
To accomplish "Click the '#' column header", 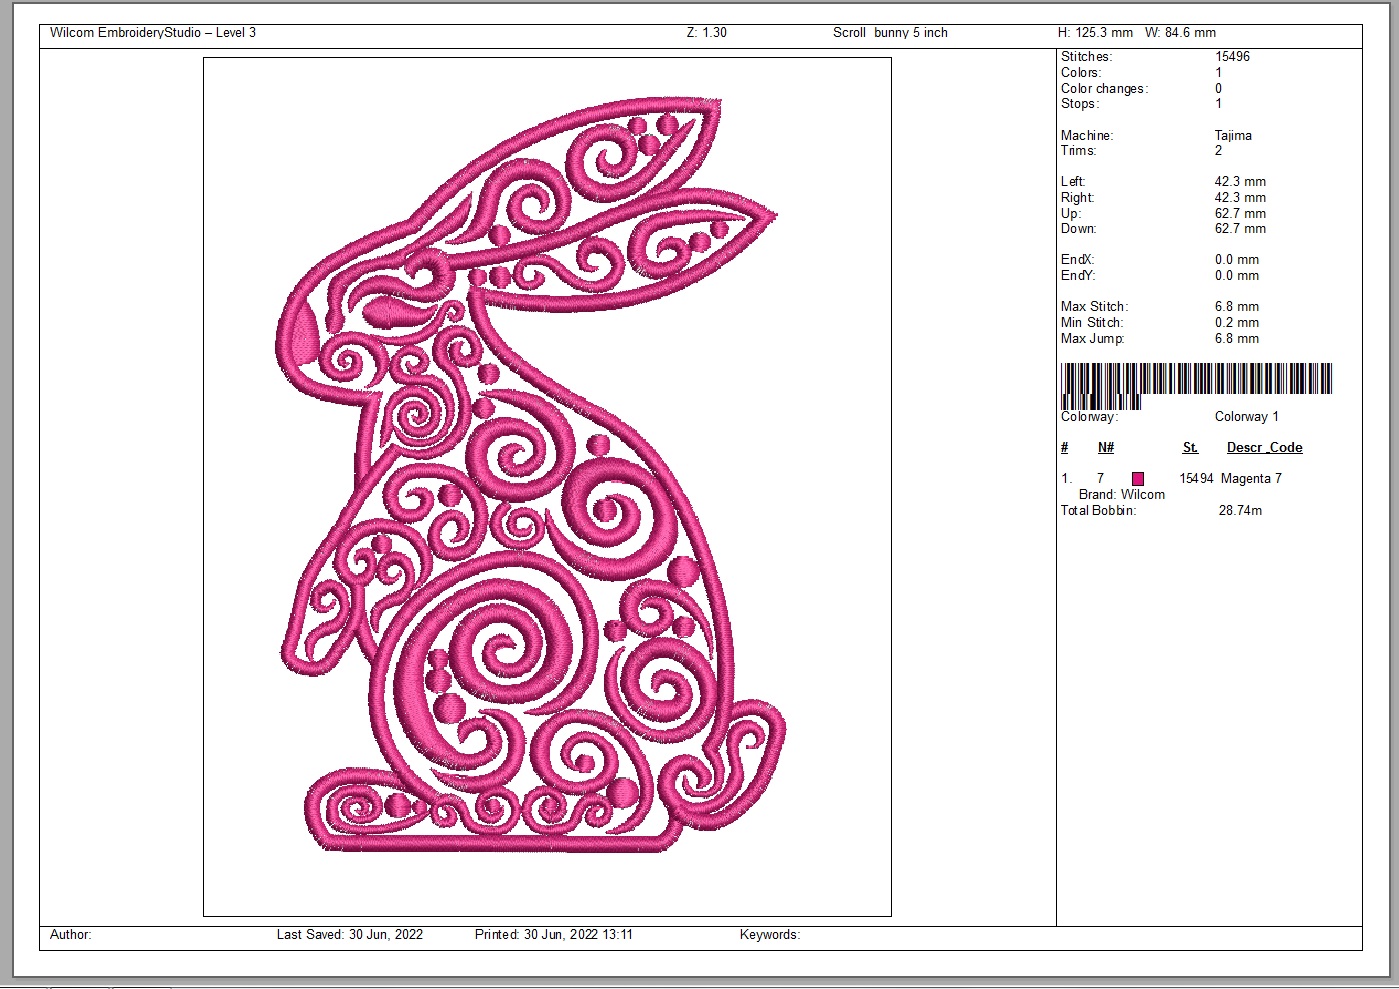I will point(1065,448).
